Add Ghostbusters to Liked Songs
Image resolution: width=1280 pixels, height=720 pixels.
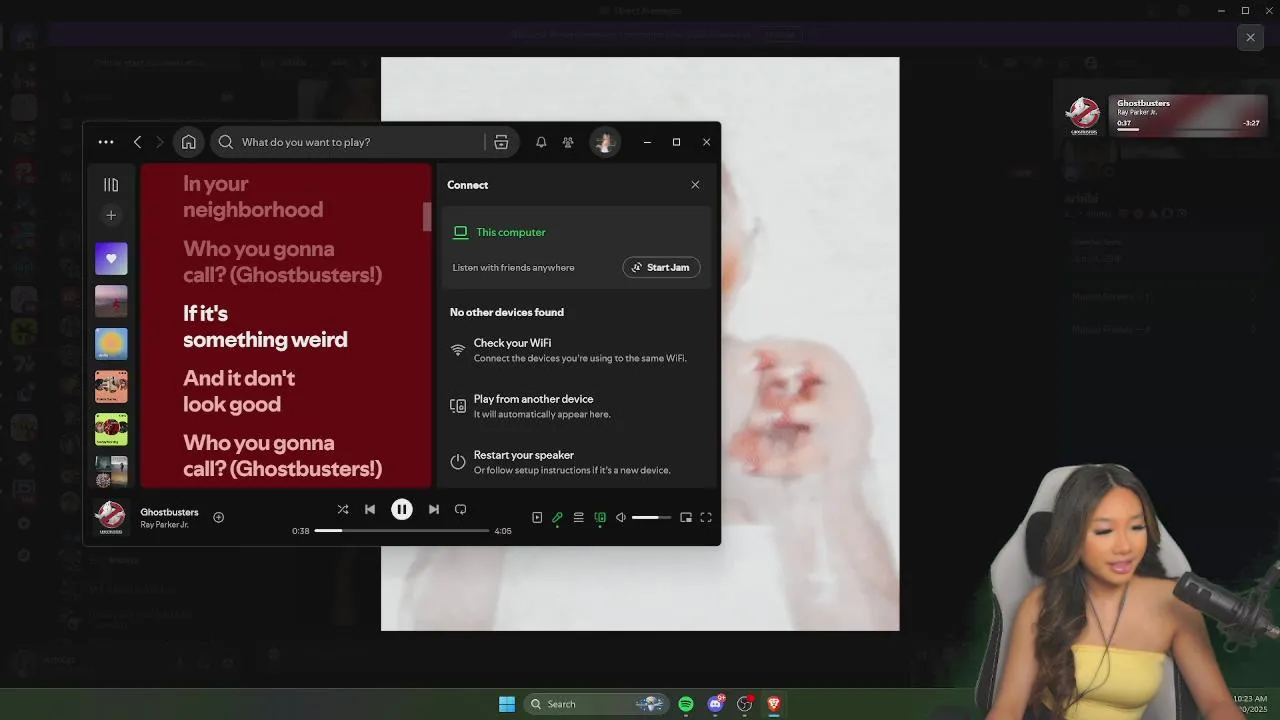[x=218, y=517]
